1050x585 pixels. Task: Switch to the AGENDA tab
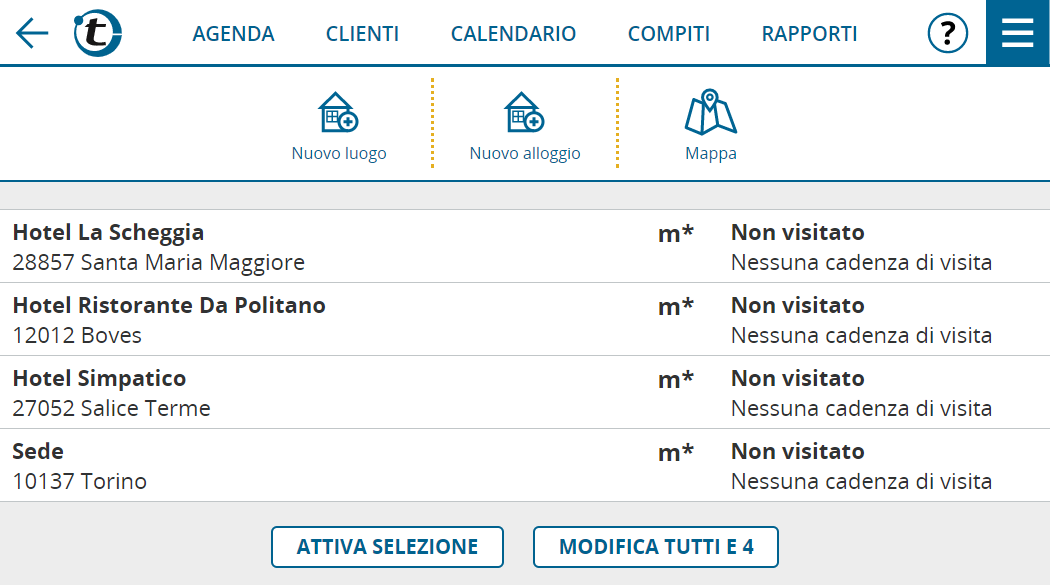(x=233, y=33)
